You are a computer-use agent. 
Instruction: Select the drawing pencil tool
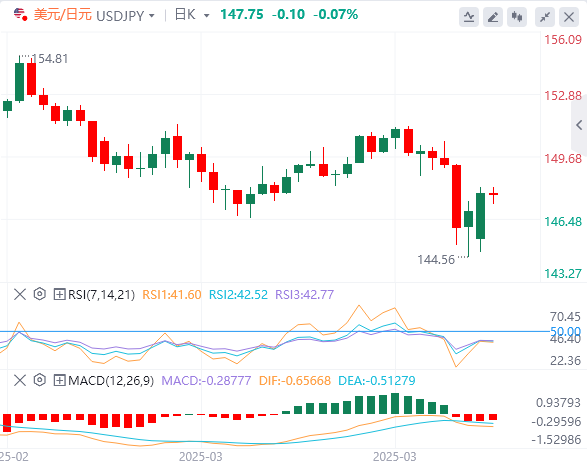(x=493, y=17)
